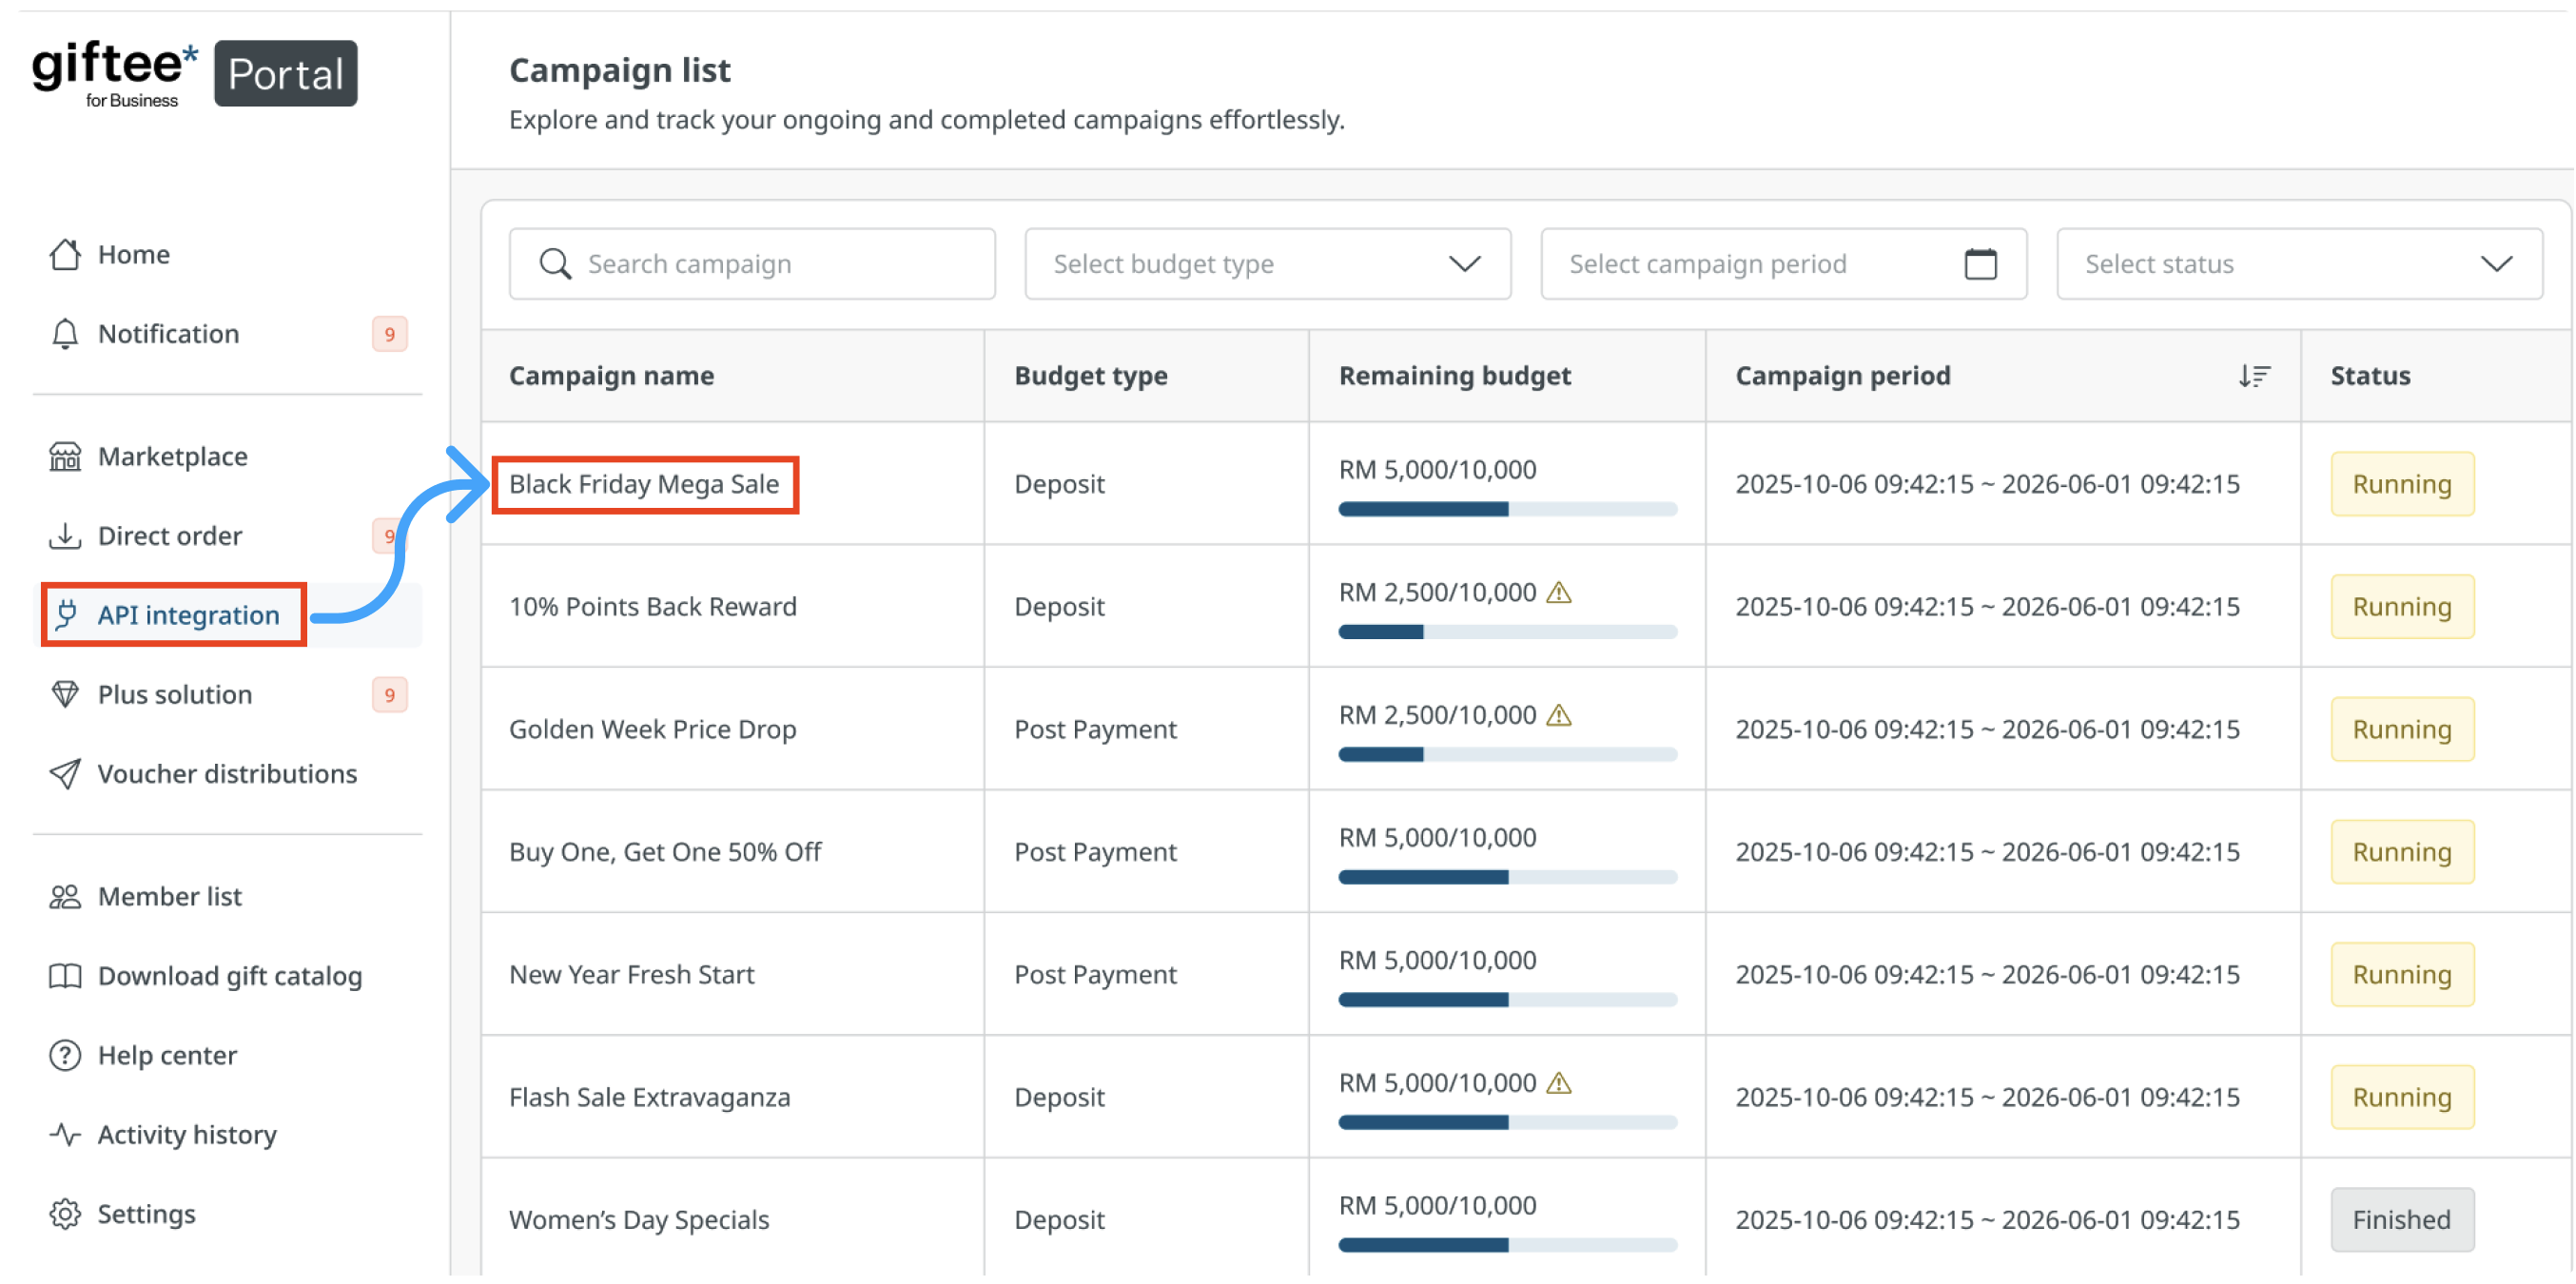
Task: Click warning icon on Golden Week budget
Action: pyautogui.click(x=1559, y=716)
